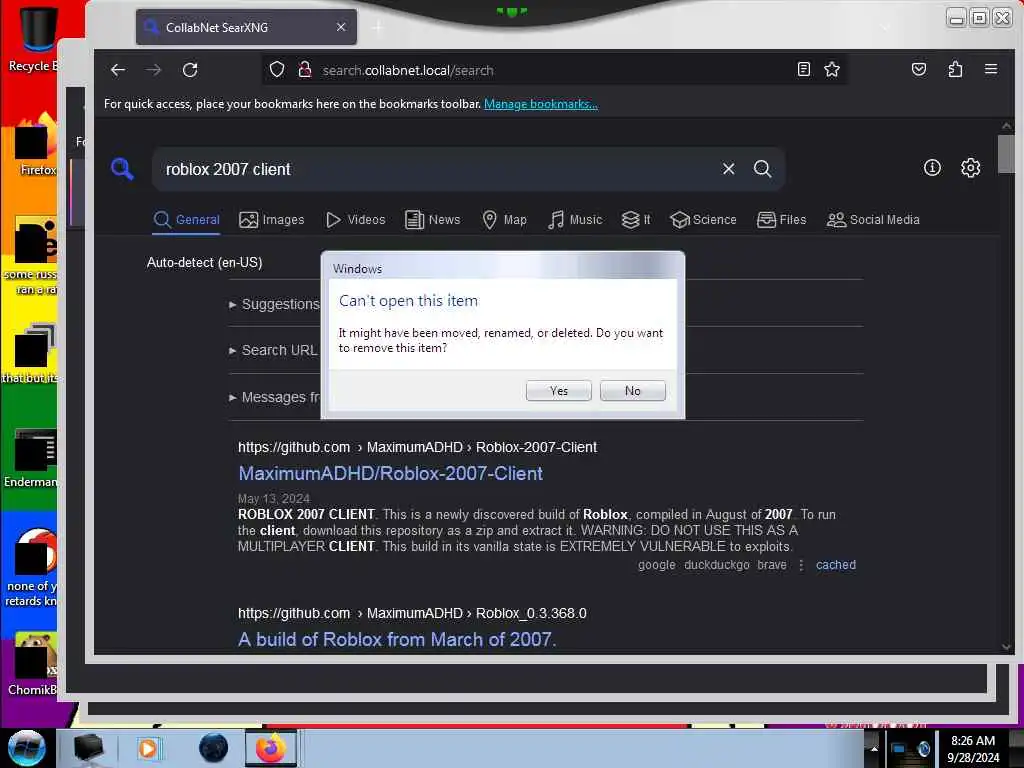Show site info via the padlock icon
Image resolution: width=1024 pixels, height=768 pixels.
304,69
